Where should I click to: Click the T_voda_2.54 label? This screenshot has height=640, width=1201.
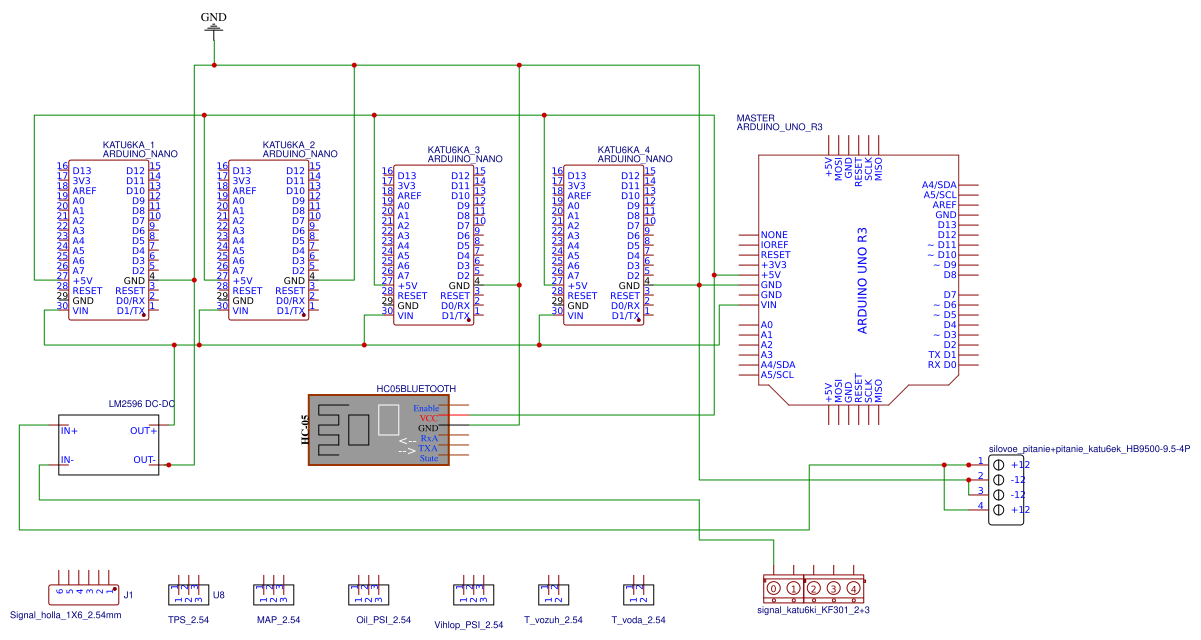point(638,620)
